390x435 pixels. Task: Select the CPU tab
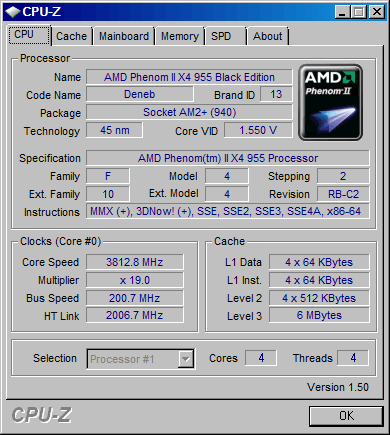click(29, 35)
